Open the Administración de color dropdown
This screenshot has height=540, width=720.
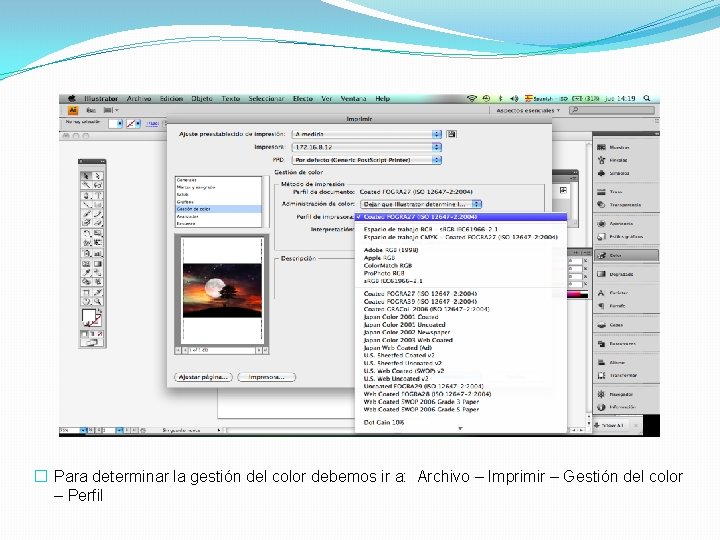click(421, 204)
